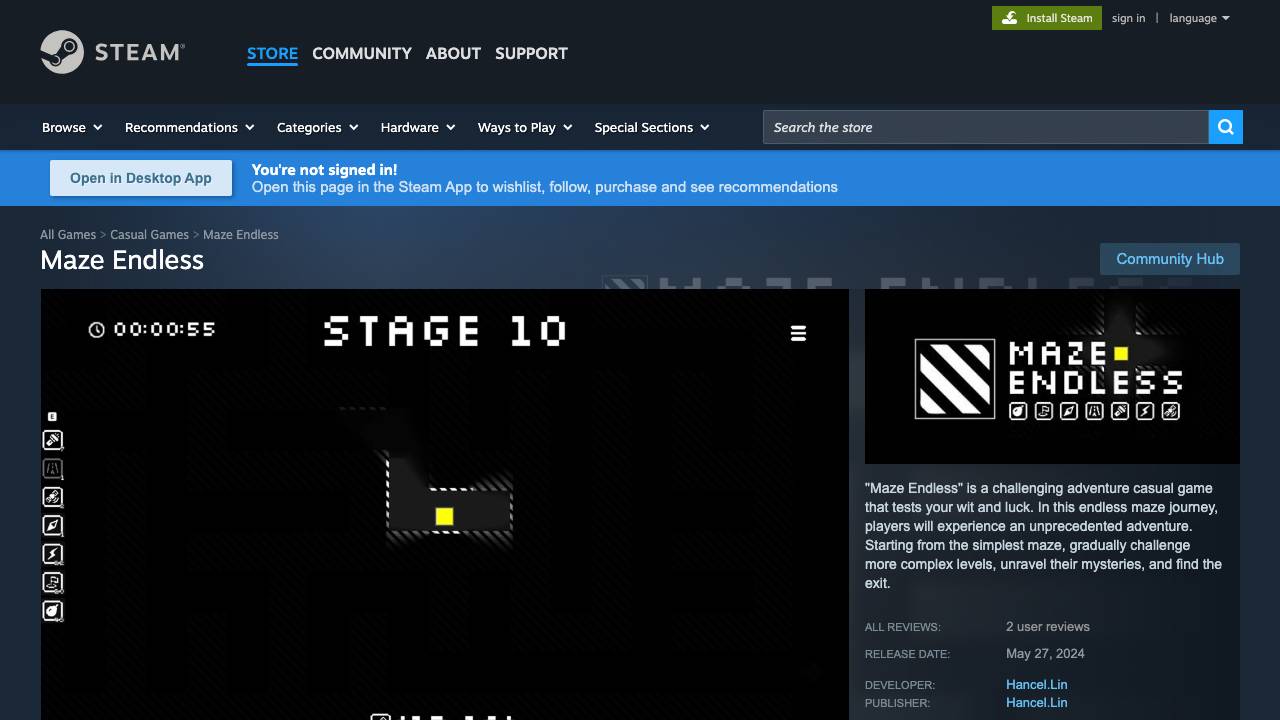
Task: Open publisher Hancel.Lin link
Action: click(x=1037, y=703)
